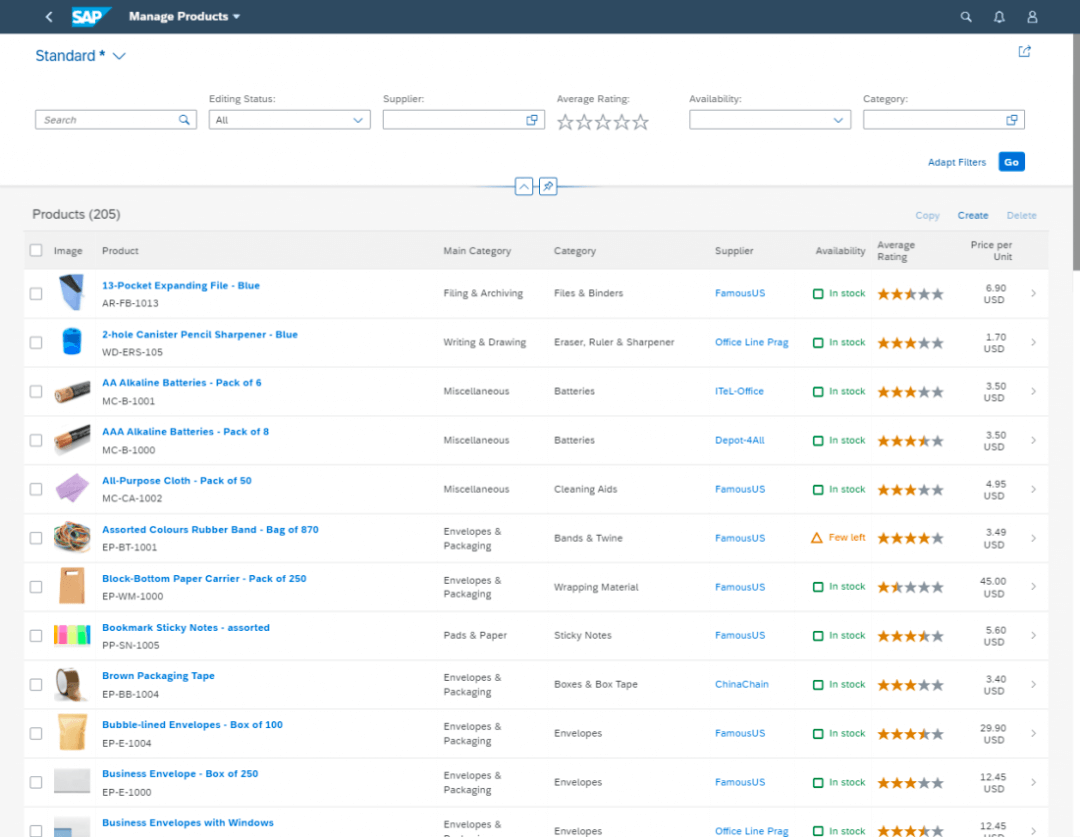Open Category value help icon
The width and height of the screenshot is (1080, 837).
[1011, 120]
